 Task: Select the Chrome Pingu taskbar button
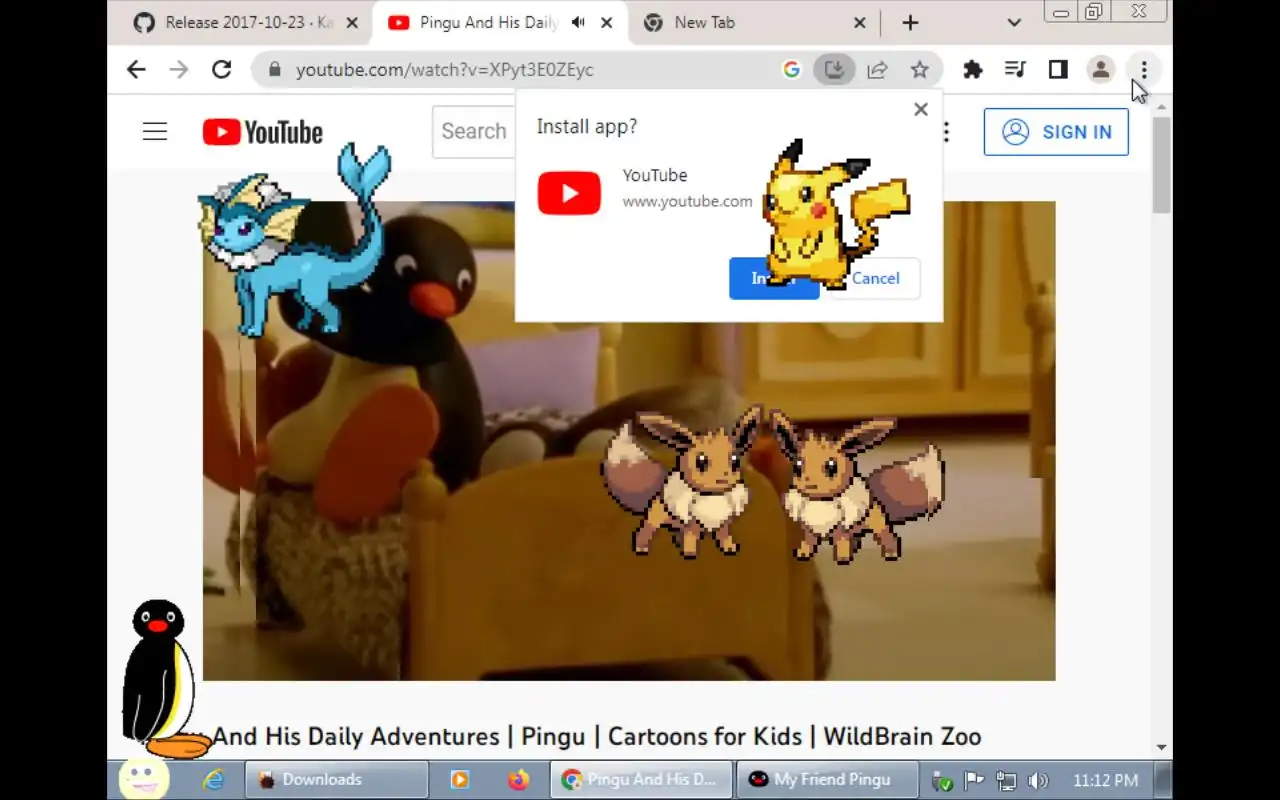pos(641,779)
